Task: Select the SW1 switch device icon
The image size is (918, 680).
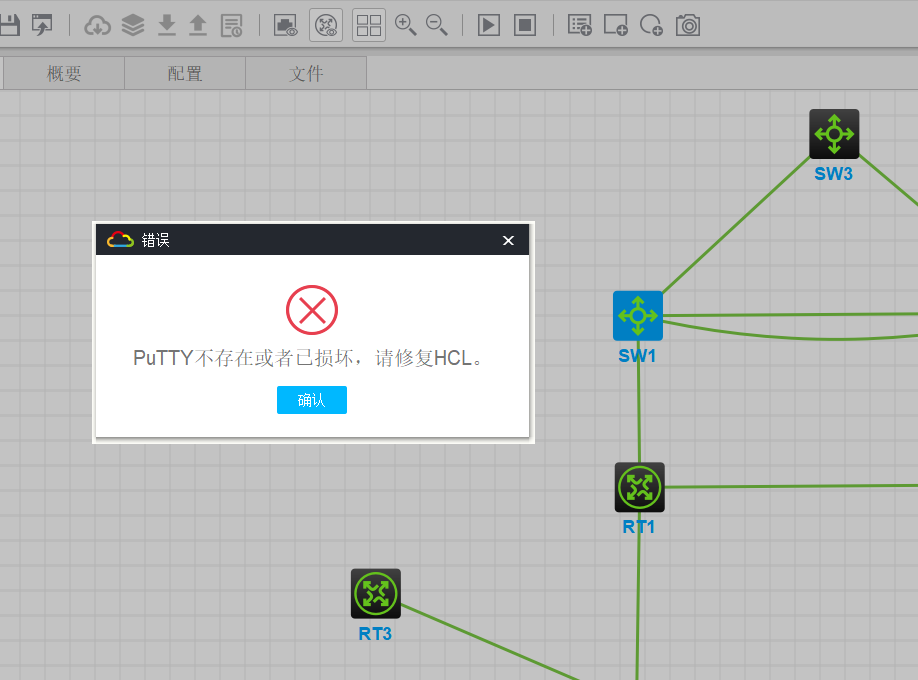Action: tap(638, 316)
